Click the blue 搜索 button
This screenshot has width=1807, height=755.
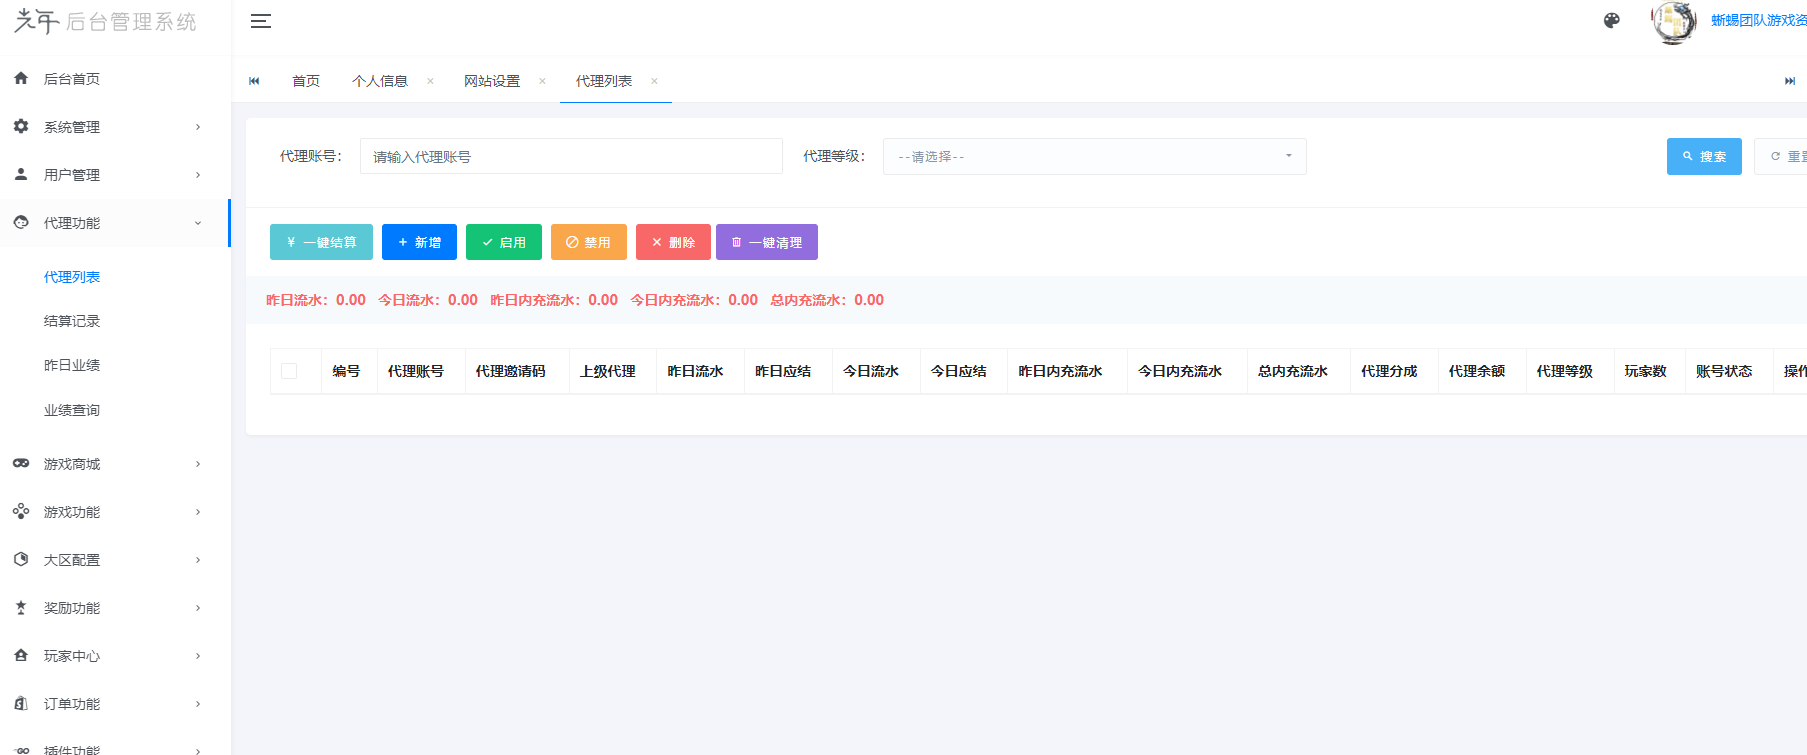click(x=1703, y=157)
